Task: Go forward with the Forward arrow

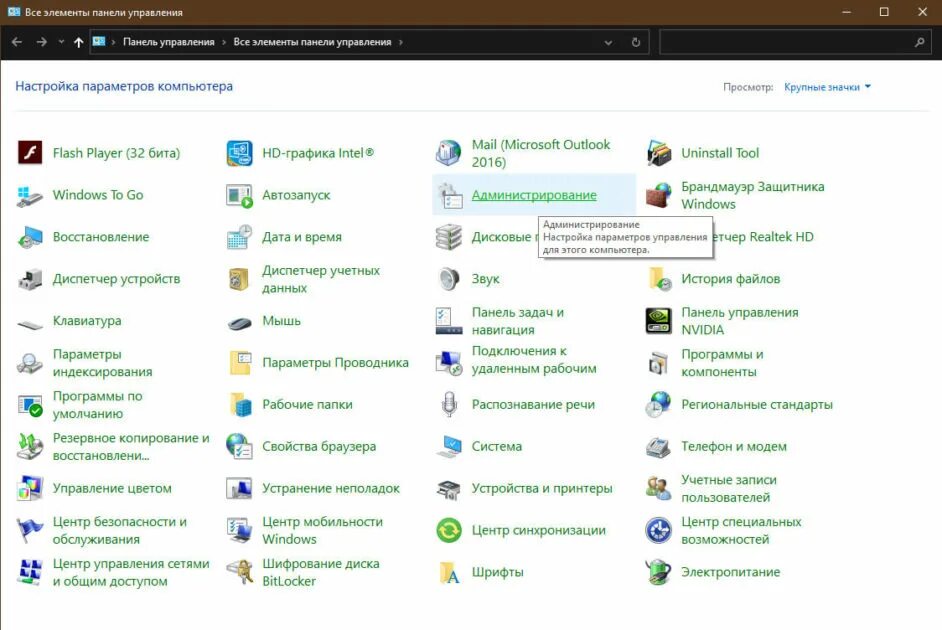Action: click(41, 42)
